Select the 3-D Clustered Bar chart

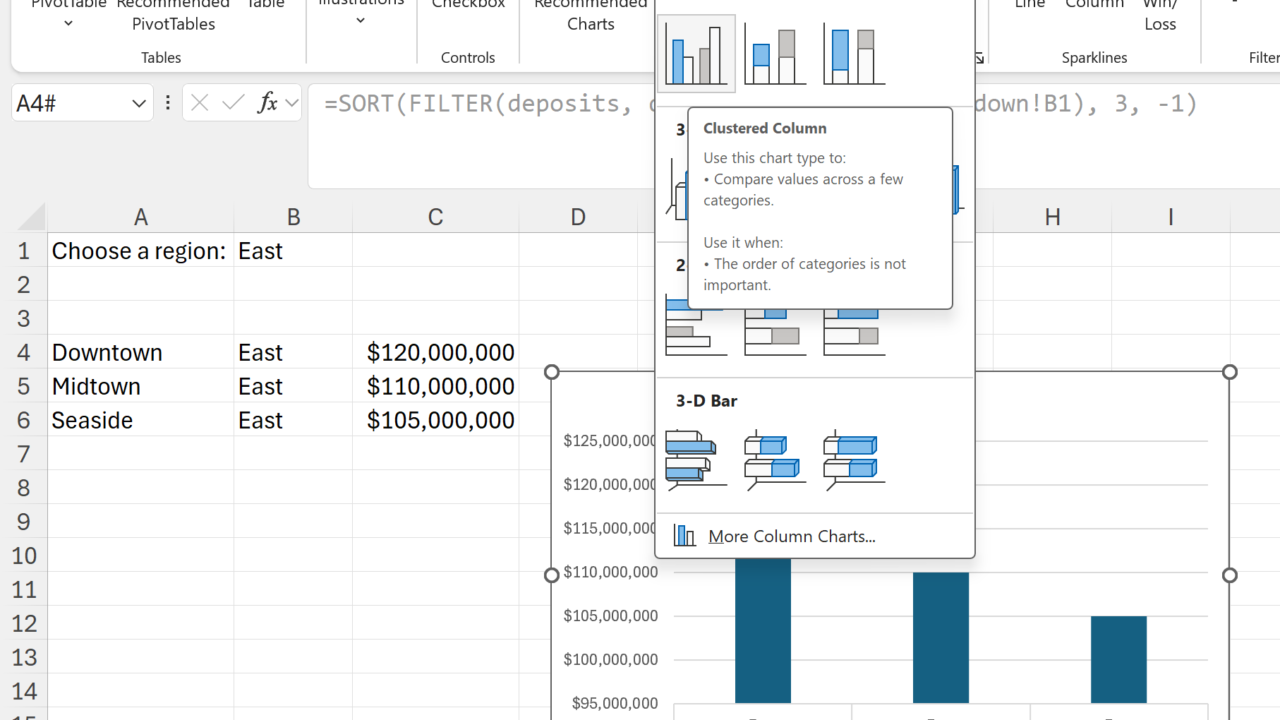point(696,460)
